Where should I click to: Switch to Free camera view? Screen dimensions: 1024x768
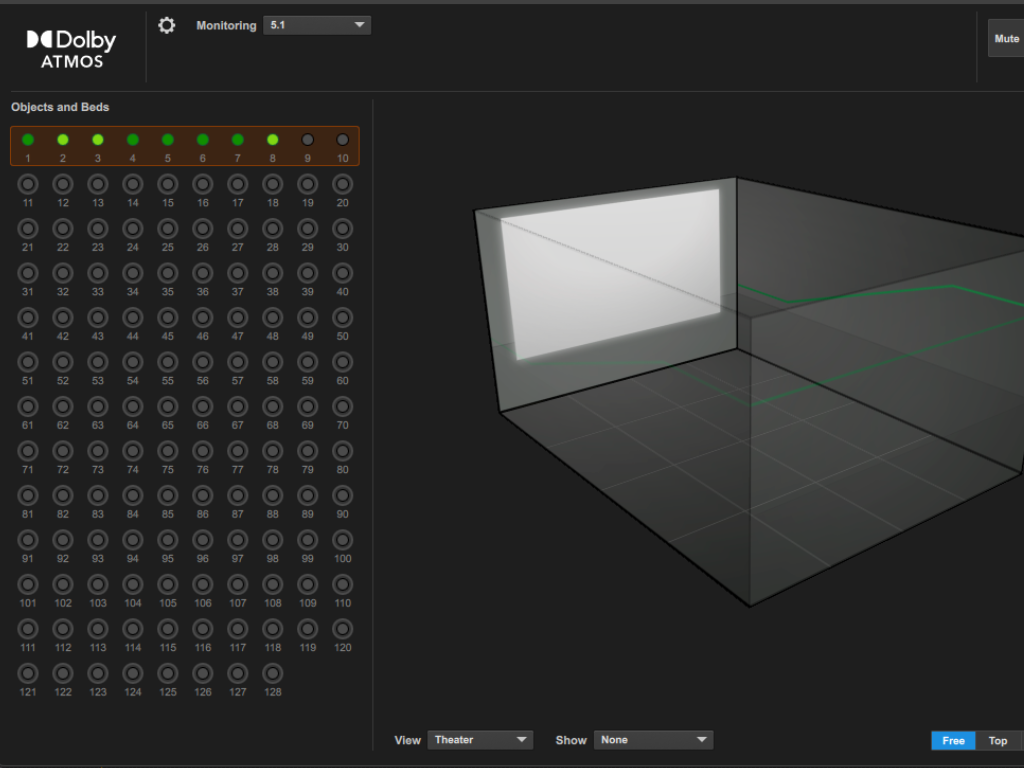coord(953,741)
